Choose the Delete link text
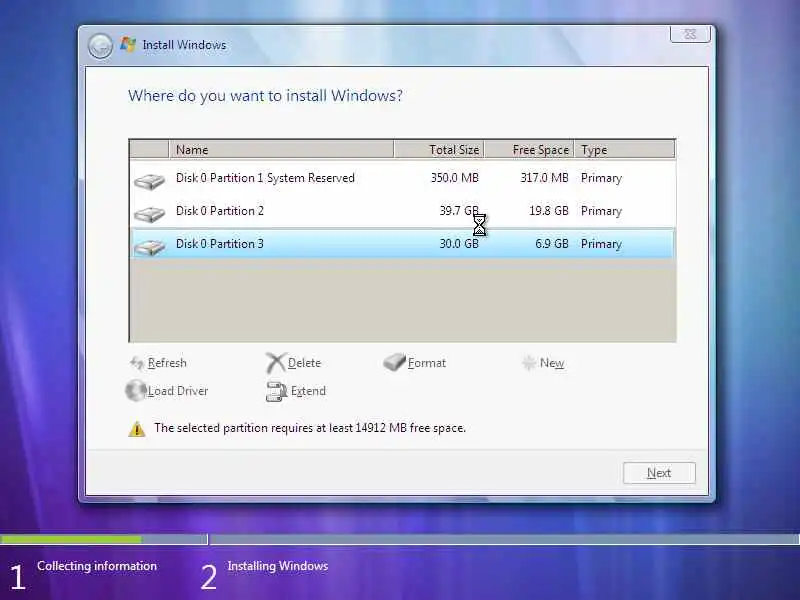Viewport: 800px width, 600px height. tap(304, 363)
